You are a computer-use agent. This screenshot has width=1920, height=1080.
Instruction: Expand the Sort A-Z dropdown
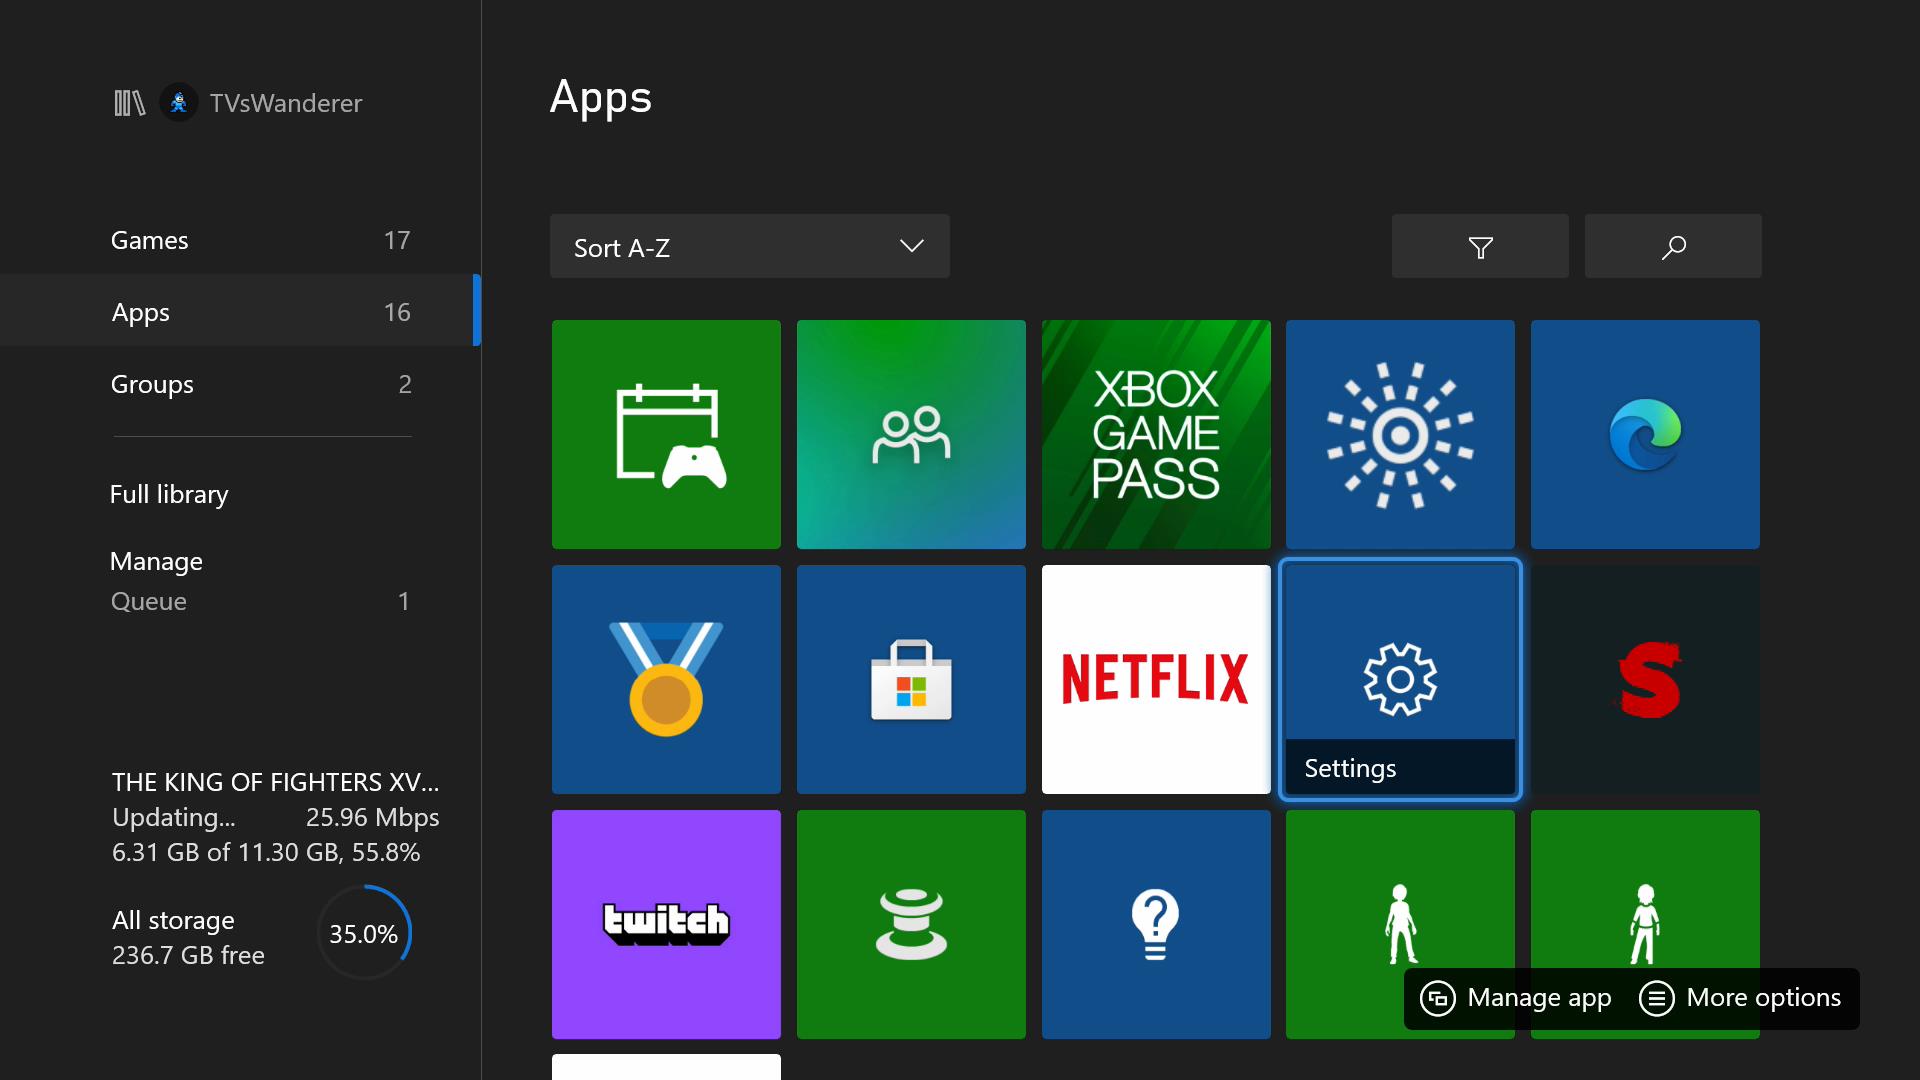(x=749, y=247)
